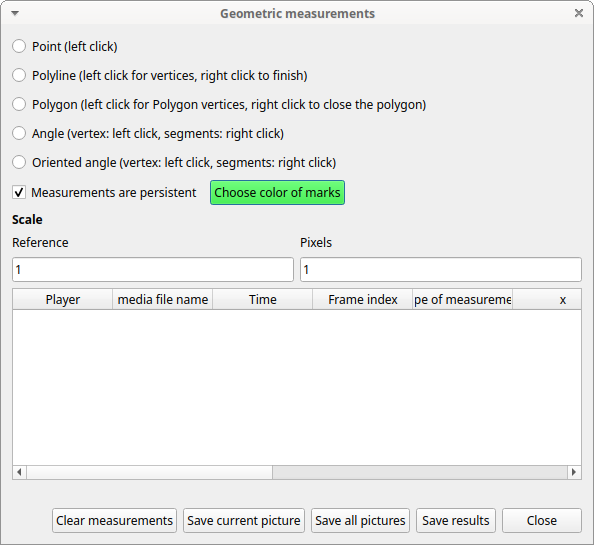Image resolution: width=594 pixels, height=545 pixels.
Task: Click the Save current picture button
Action: (x=244, y=520)
